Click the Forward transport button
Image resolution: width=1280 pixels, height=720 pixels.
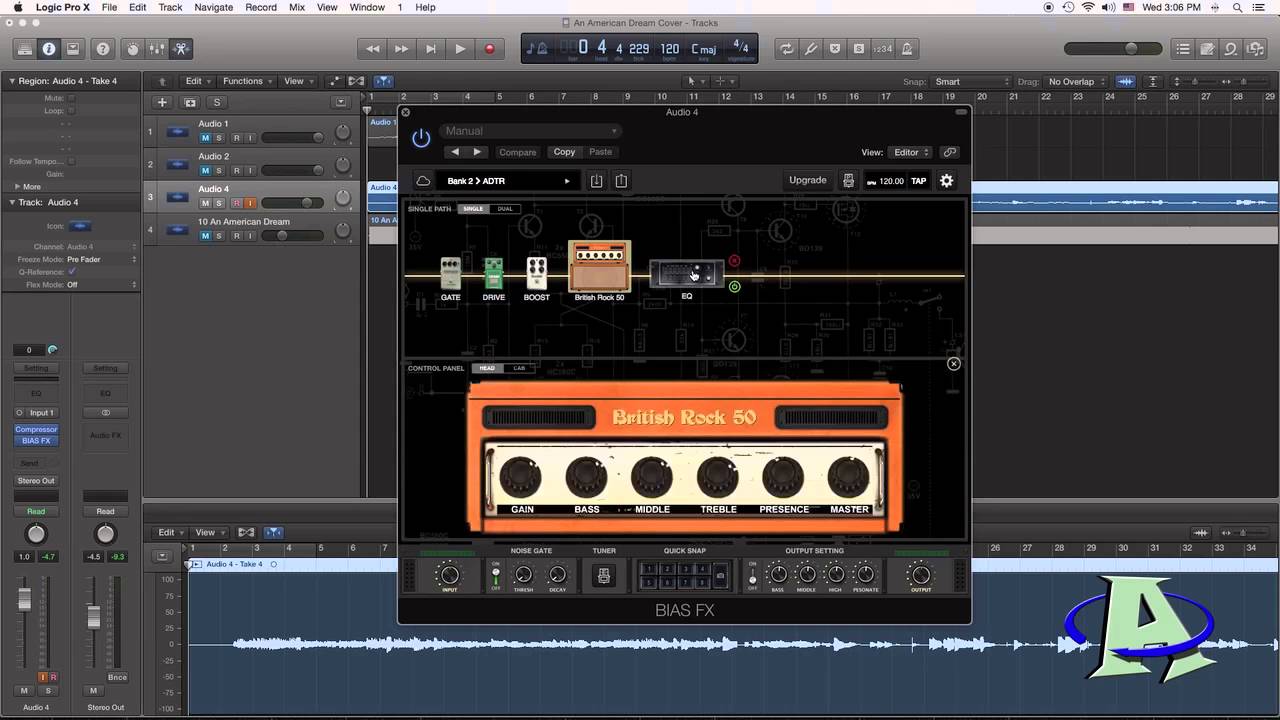(401, 48)
